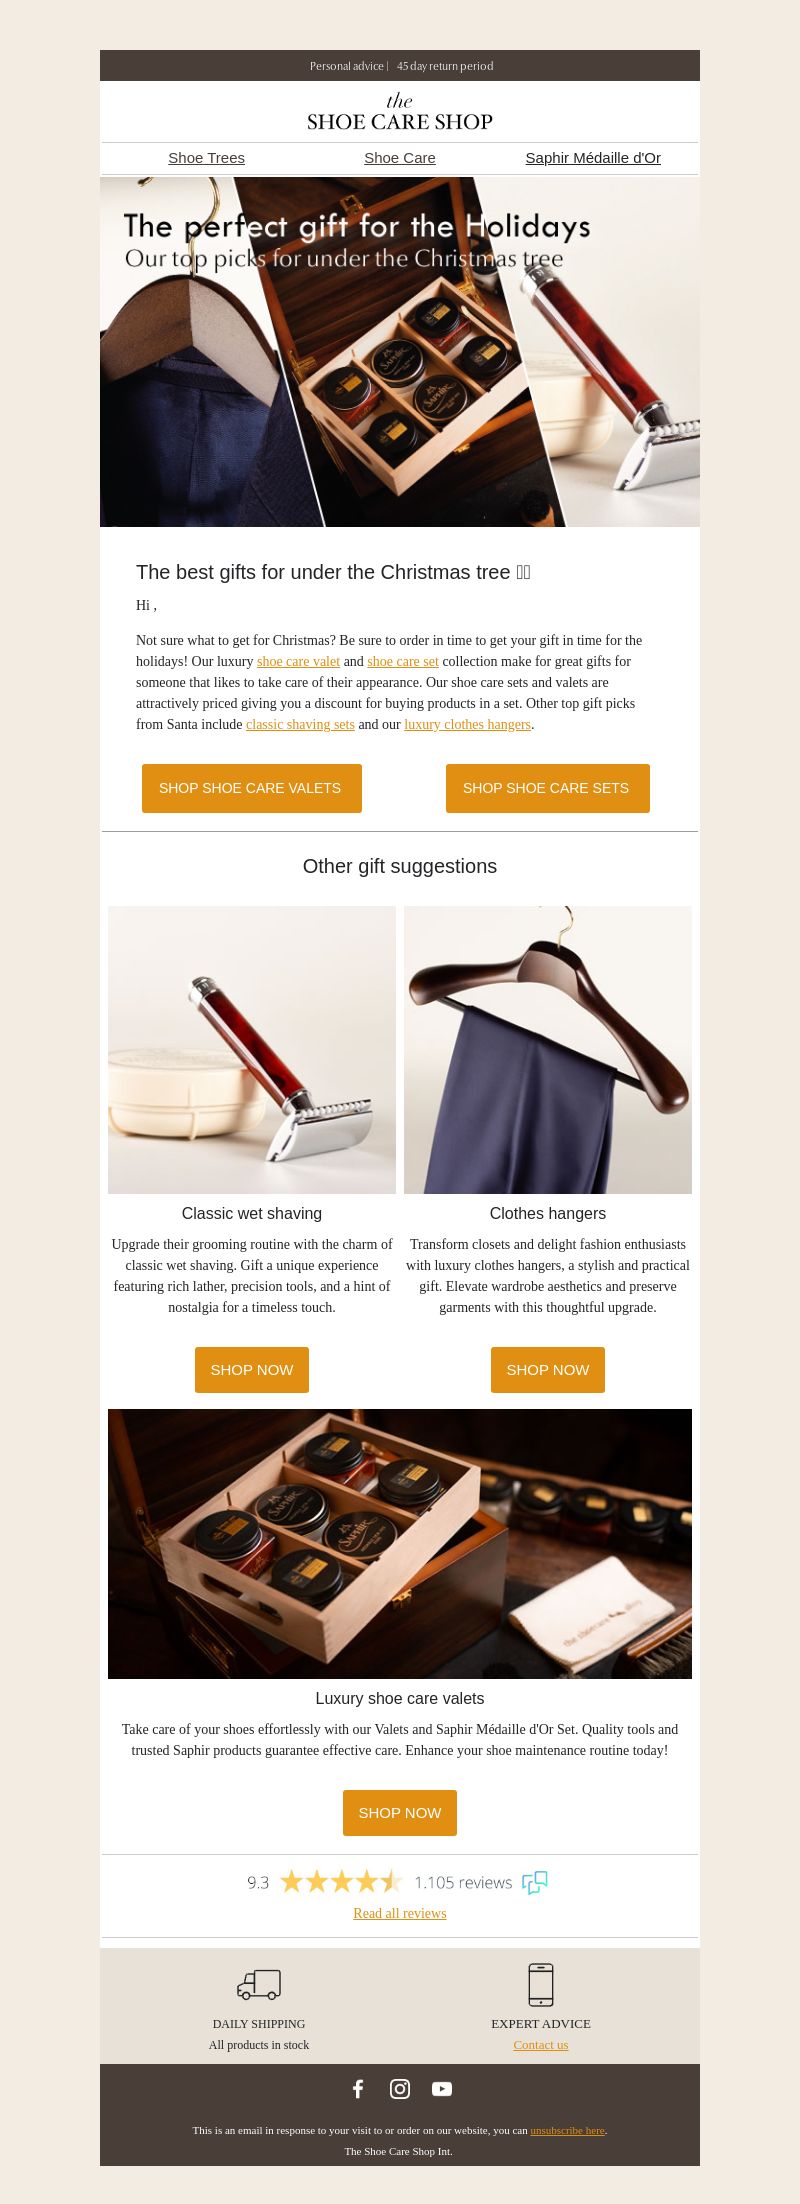800x2204 pixels.
Task: Open the Facebook icon in footer
Action: [358, 2088]
